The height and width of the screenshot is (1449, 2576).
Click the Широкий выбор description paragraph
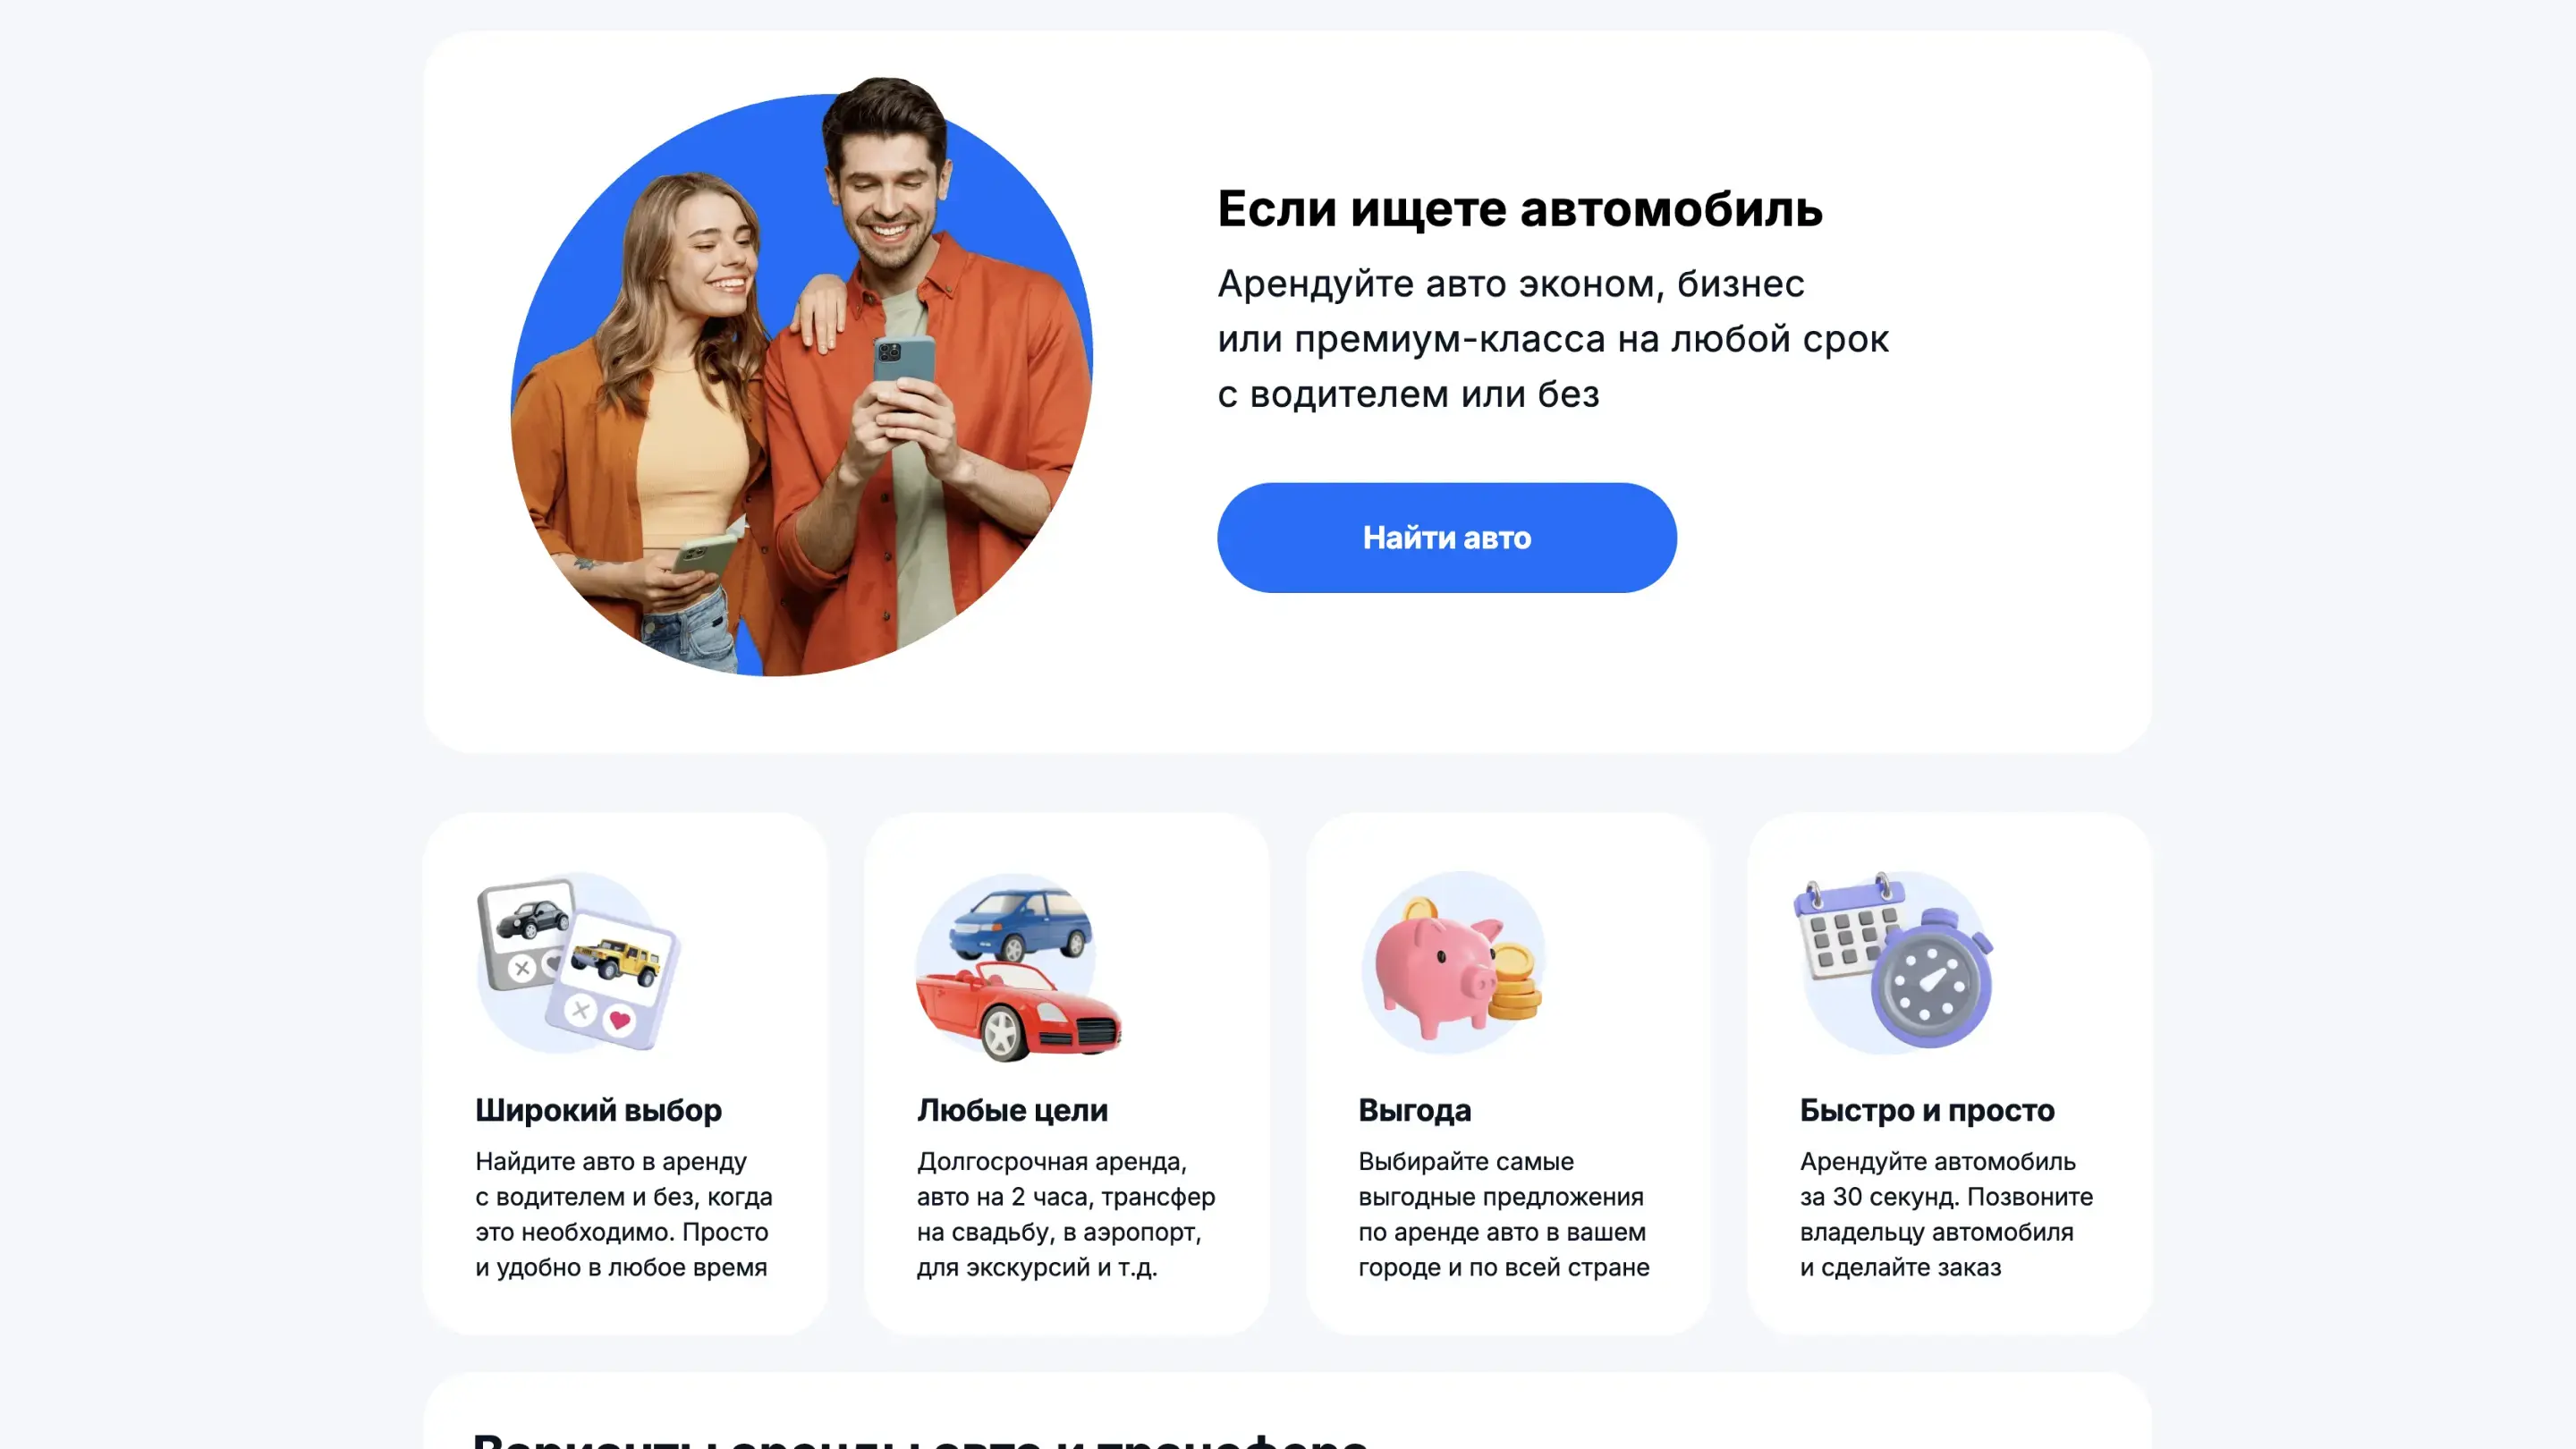[x=624, y=1214]
